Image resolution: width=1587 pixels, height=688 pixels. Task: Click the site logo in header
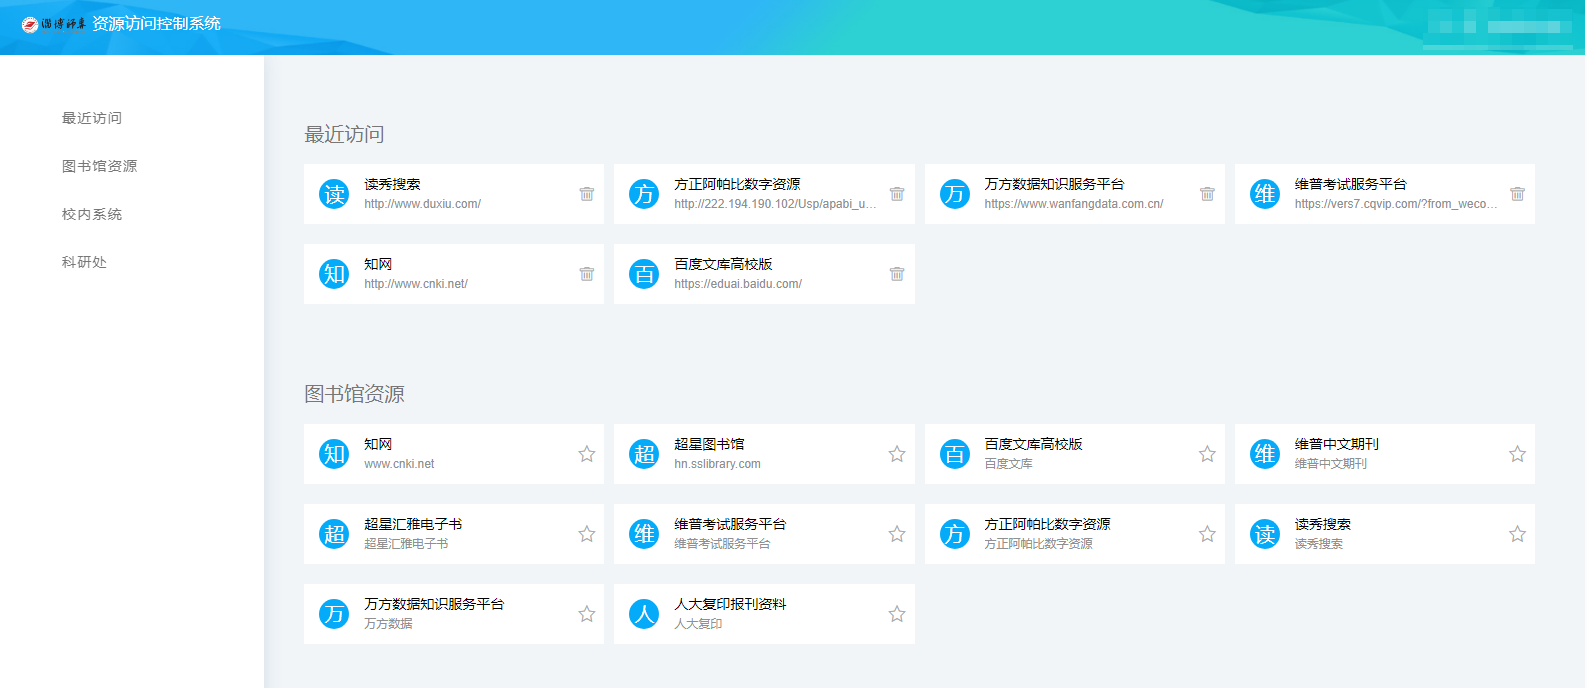point(54,24)
